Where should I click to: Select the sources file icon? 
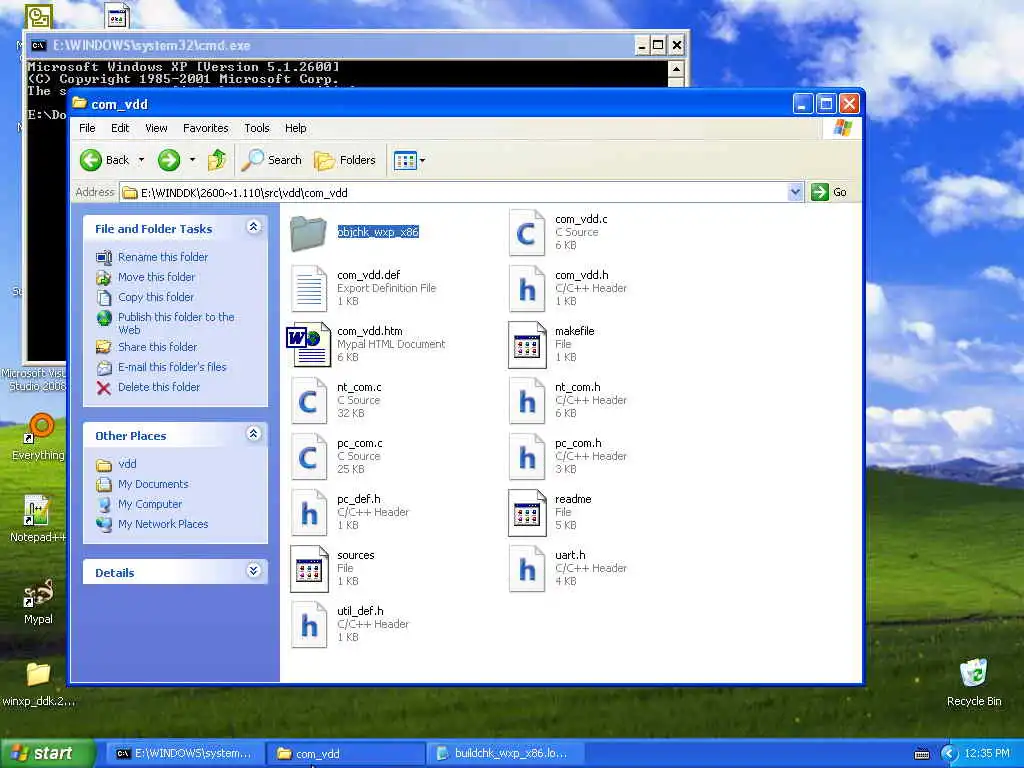coord(308,569)
